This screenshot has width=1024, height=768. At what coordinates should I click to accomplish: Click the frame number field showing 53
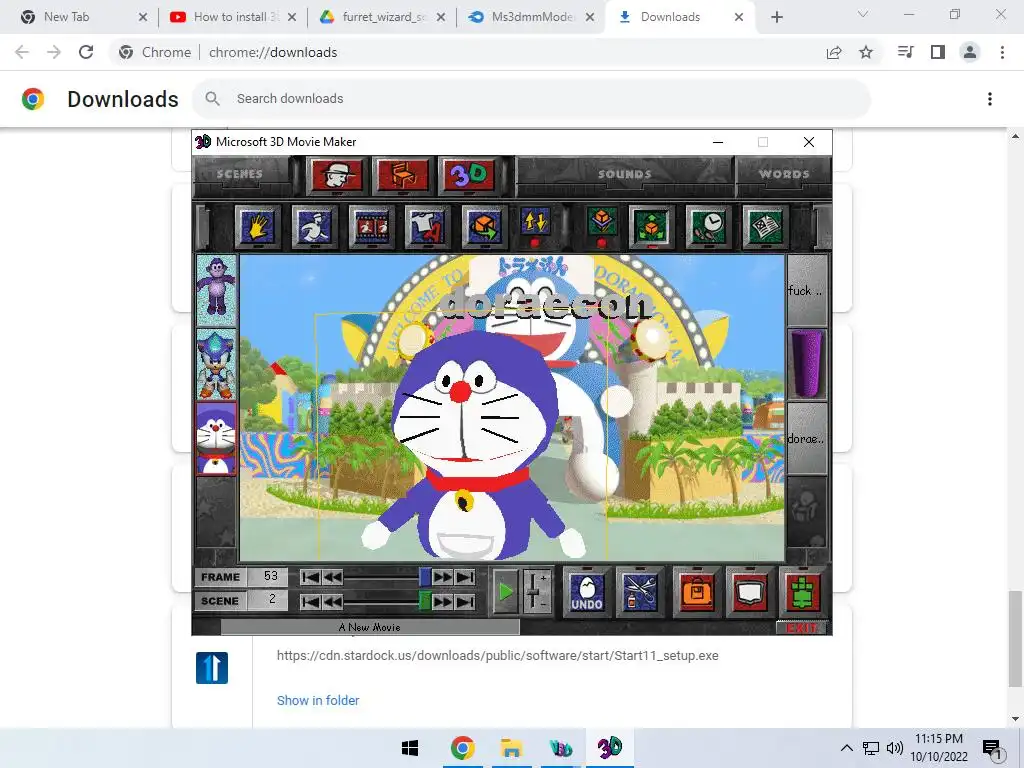point(270,576)
